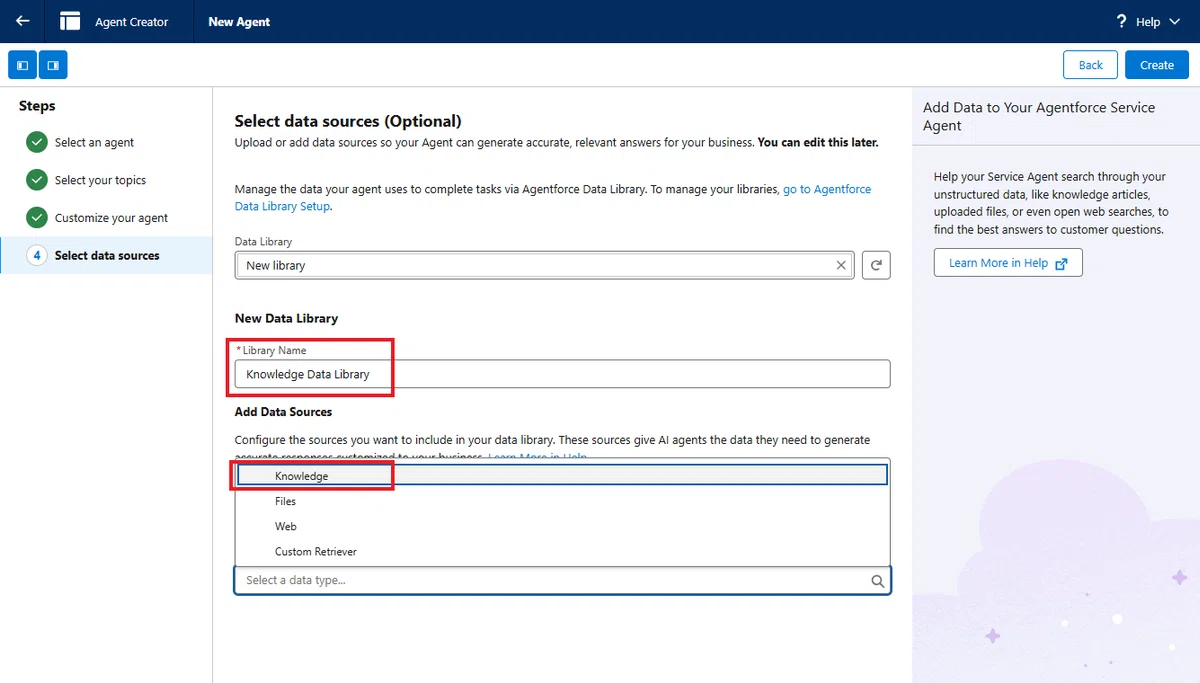The image size is (1200, 683).
Task: Select Knowledge from the data type list
Action: [562, 476]
